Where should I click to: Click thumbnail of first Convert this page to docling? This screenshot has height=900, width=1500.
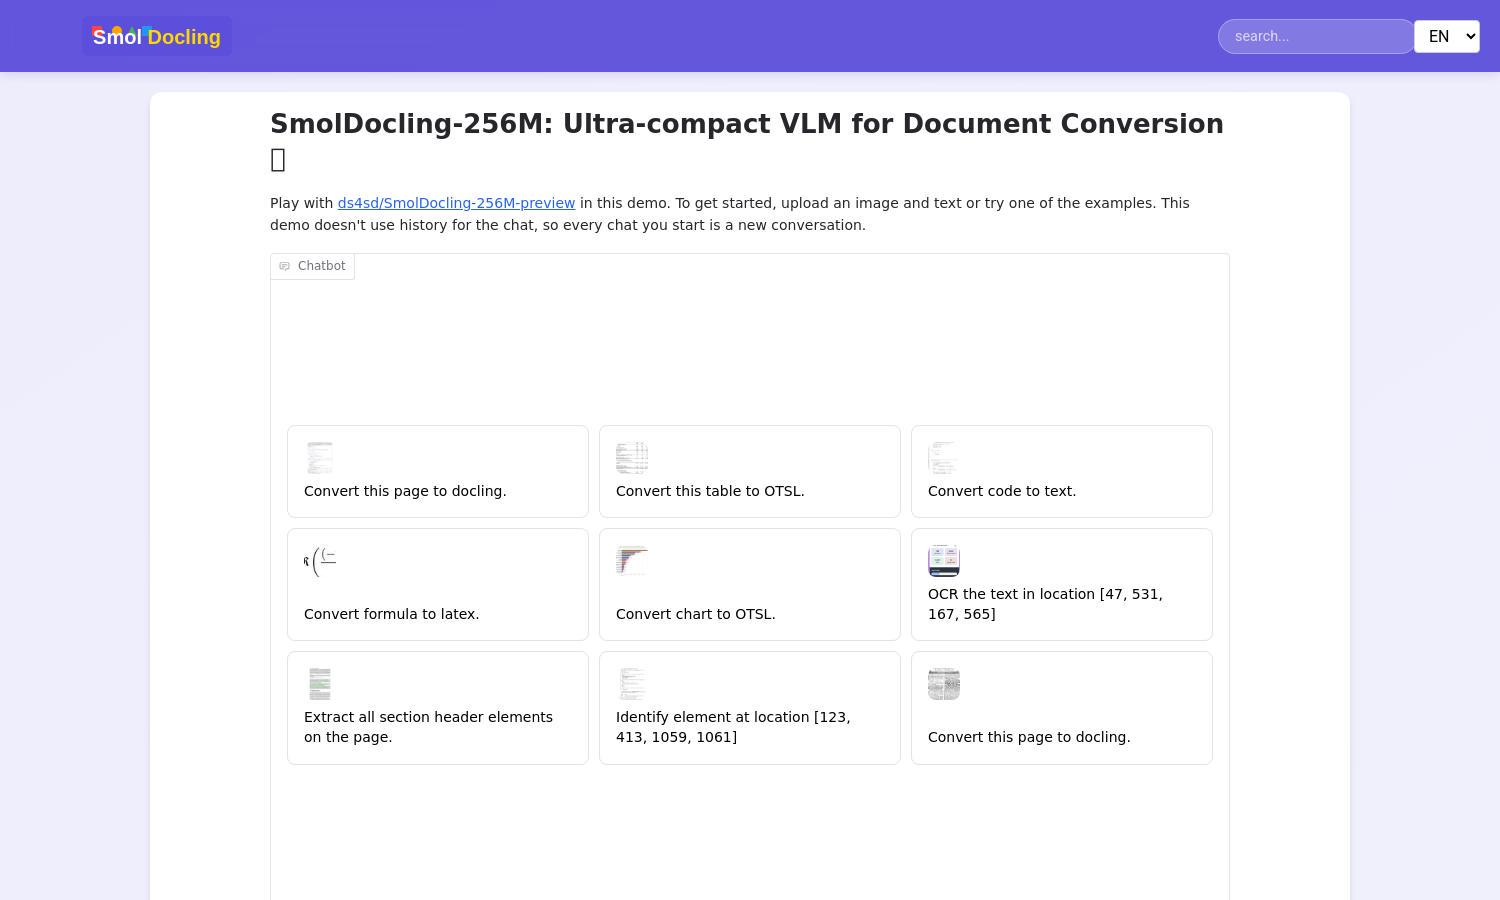[x=320, y=458]
